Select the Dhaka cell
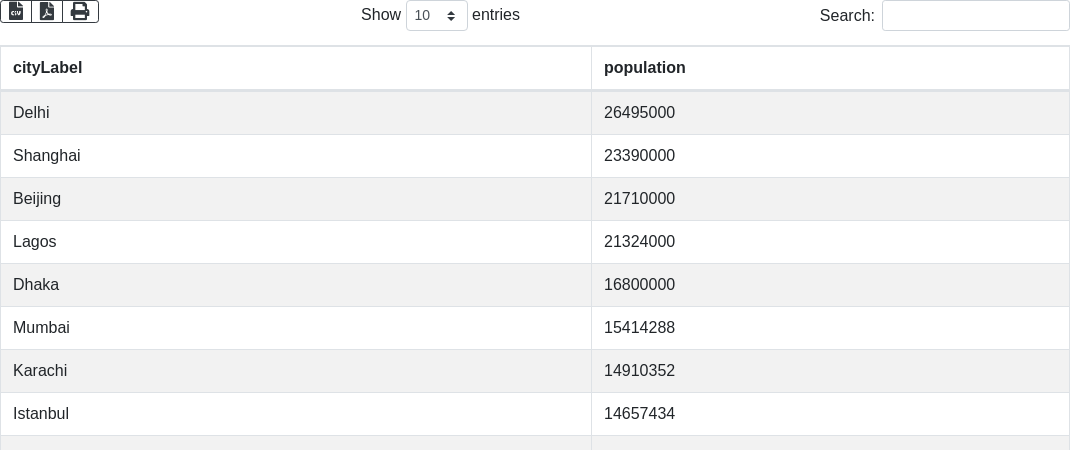Screen dimensions: 1070x450 click(36, 285)
